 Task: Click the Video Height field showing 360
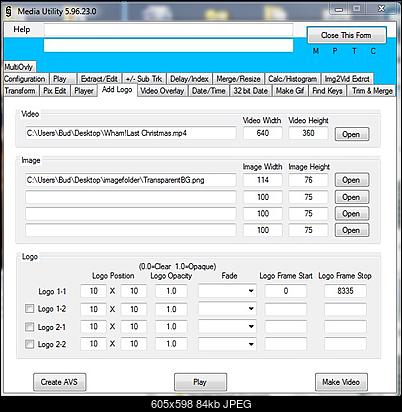pos(308,133)
